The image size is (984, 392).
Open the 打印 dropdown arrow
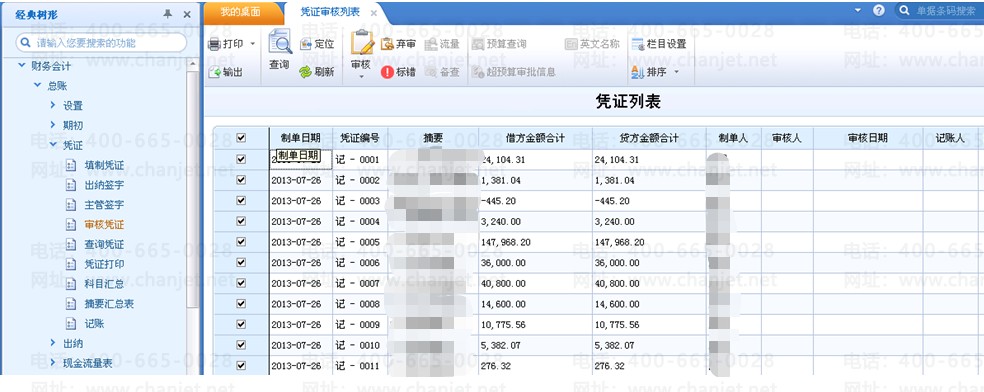(253, 44)
